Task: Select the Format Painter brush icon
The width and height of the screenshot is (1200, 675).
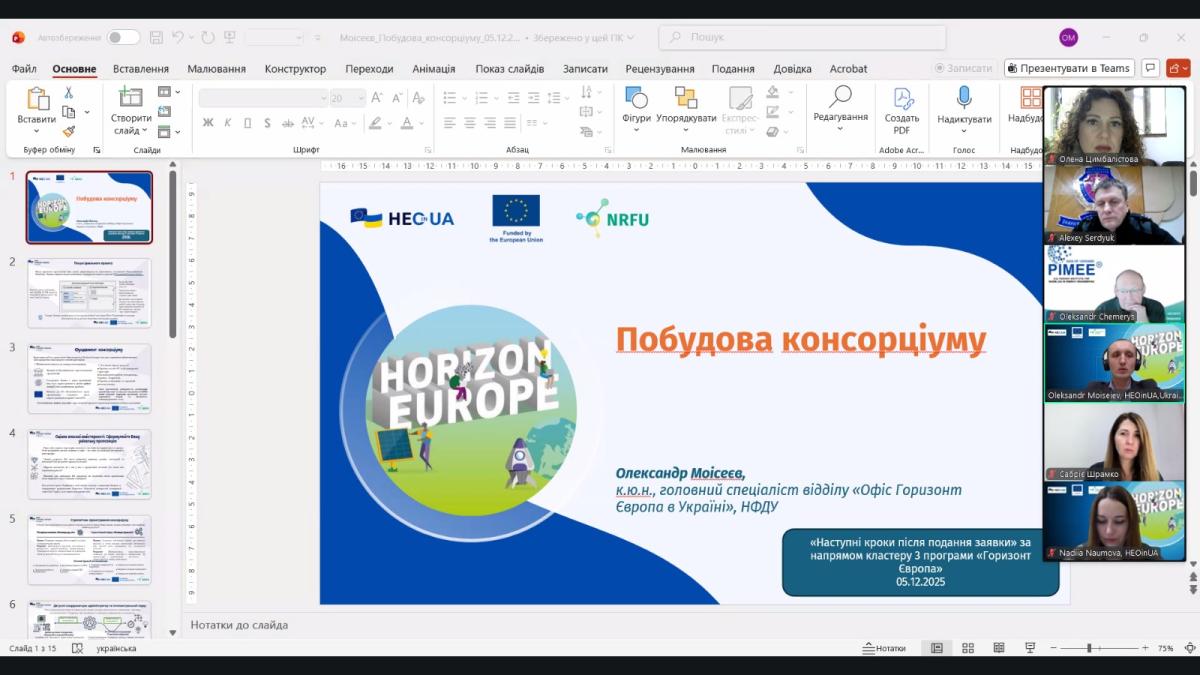Action: point(69,131)
